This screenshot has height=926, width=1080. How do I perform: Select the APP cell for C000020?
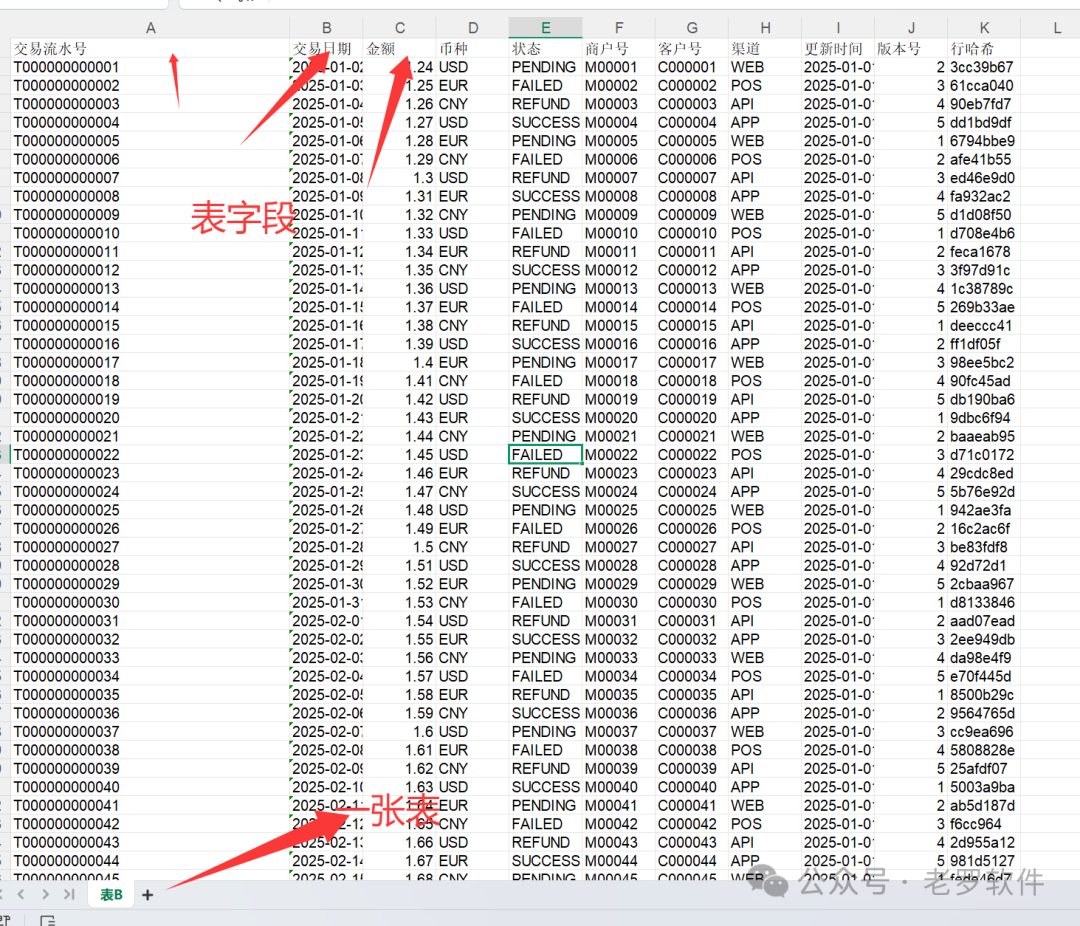click(765, 418)
